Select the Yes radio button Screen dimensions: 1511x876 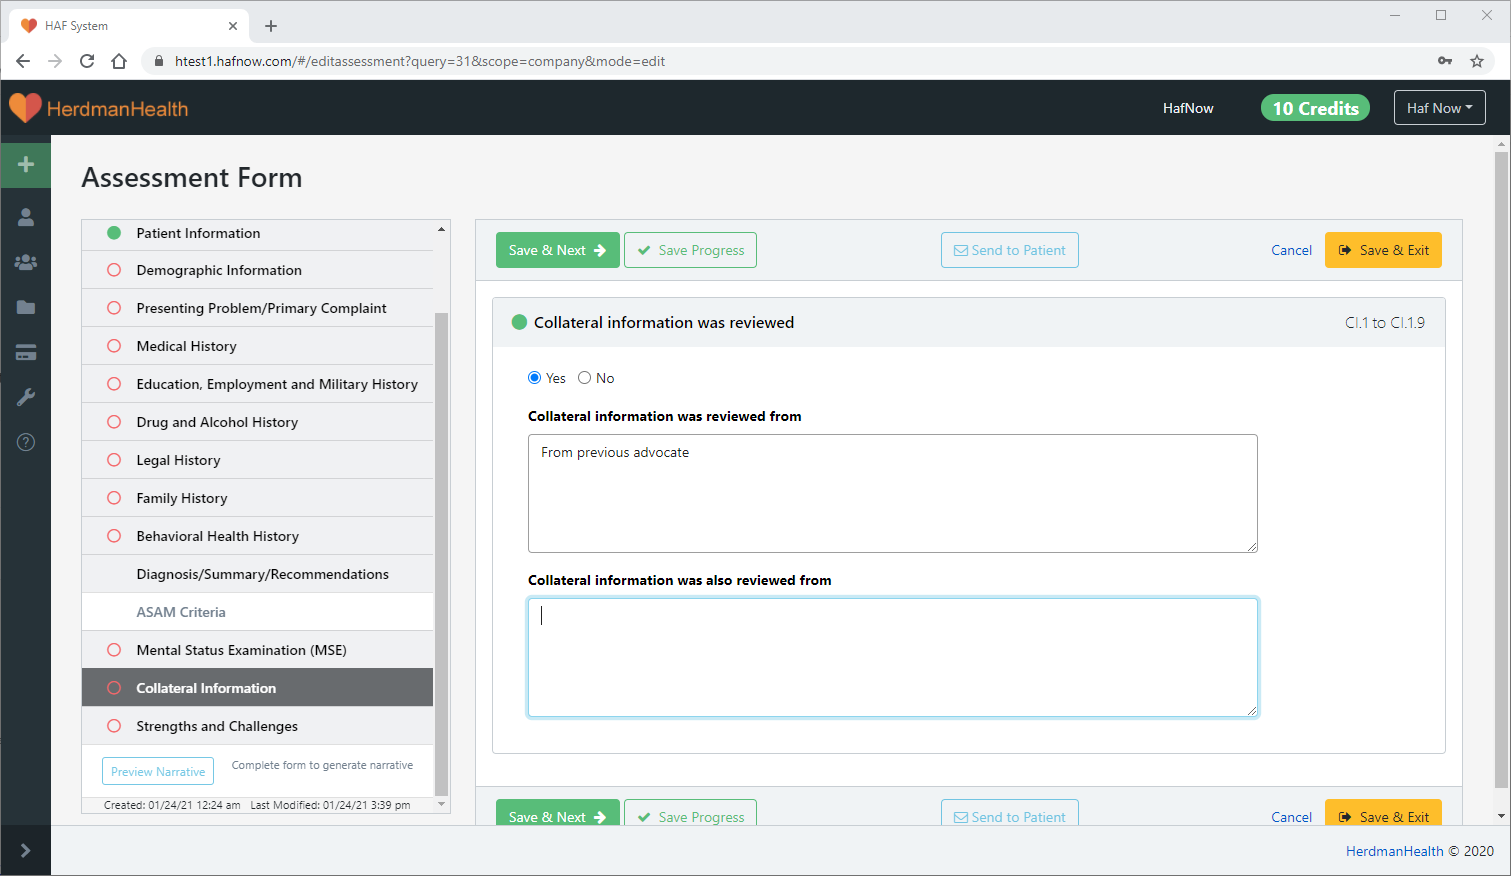point(534,378)
